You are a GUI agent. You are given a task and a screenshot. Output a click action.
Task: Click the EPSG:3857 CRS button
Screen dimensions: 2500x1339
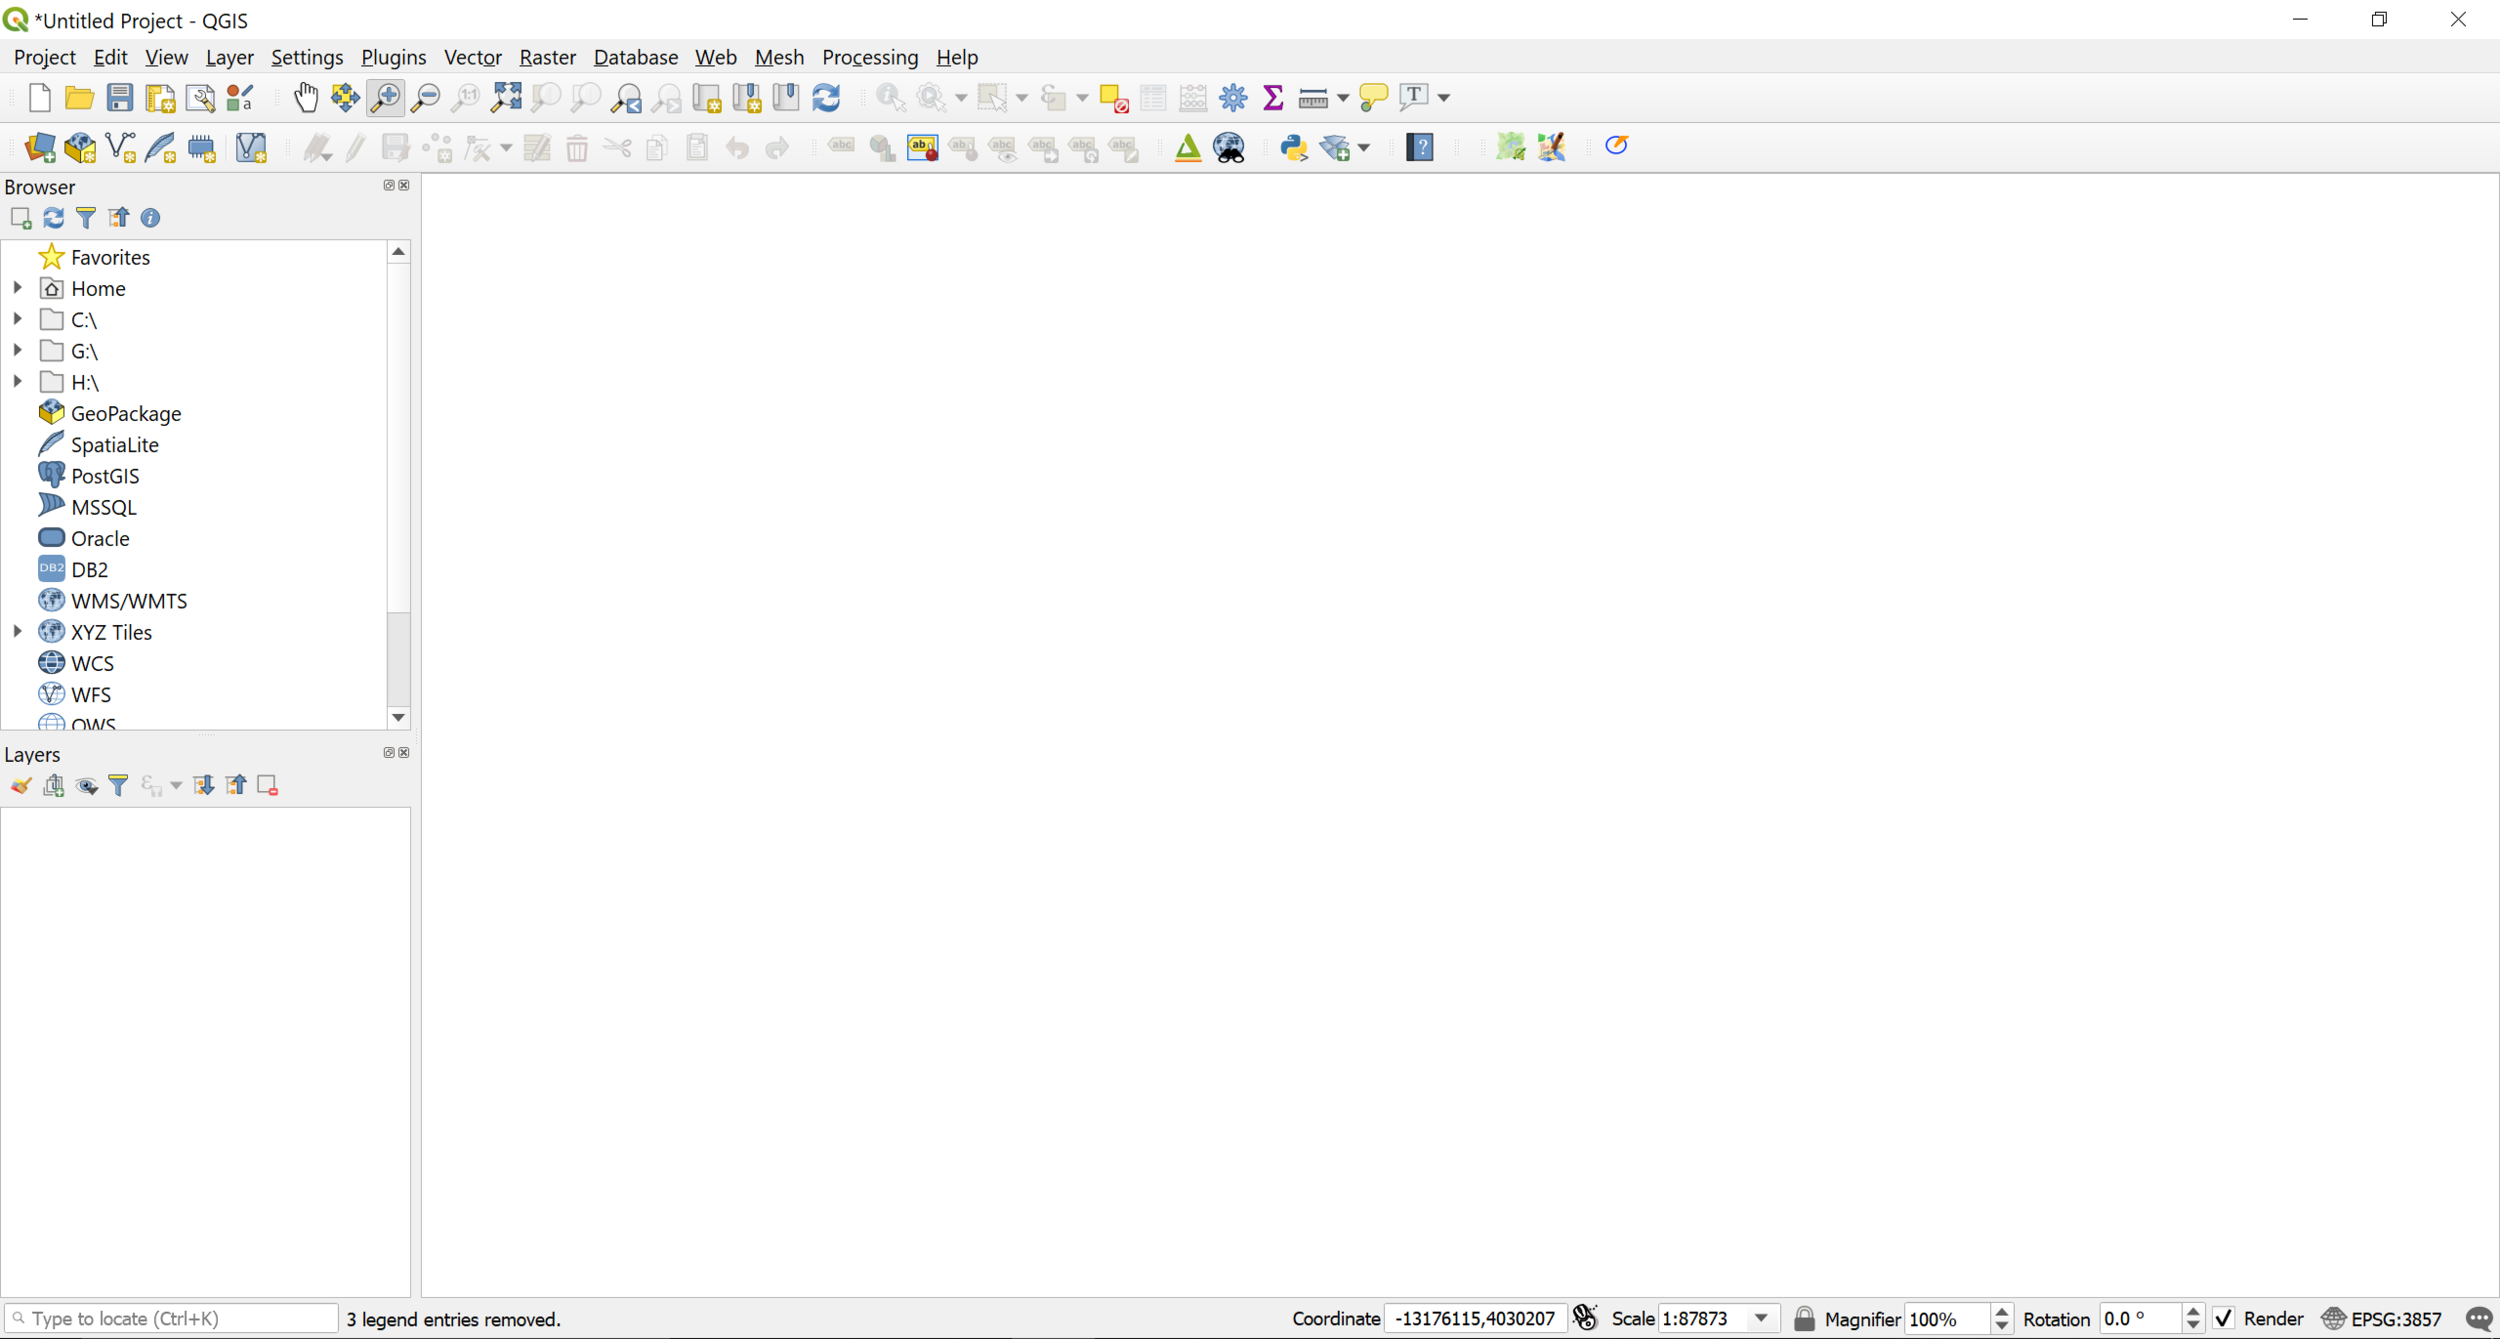(2383, 1319)
